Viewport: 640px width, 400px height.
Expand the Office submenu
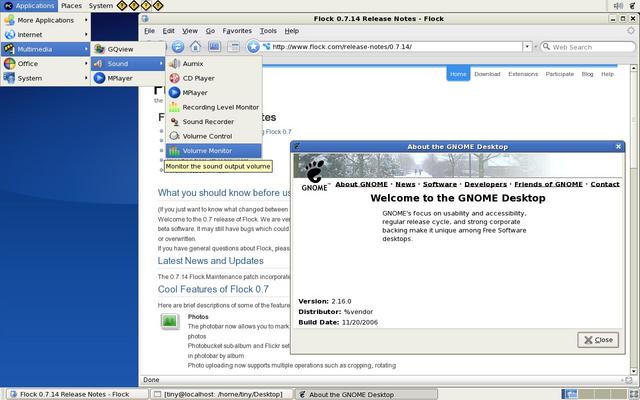tap(45, 64)
